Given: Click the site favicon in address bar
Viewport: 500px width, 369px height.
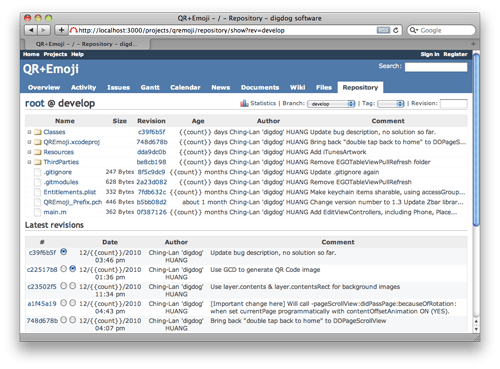Looking at the screenshot, I should [x=73, y=30].
